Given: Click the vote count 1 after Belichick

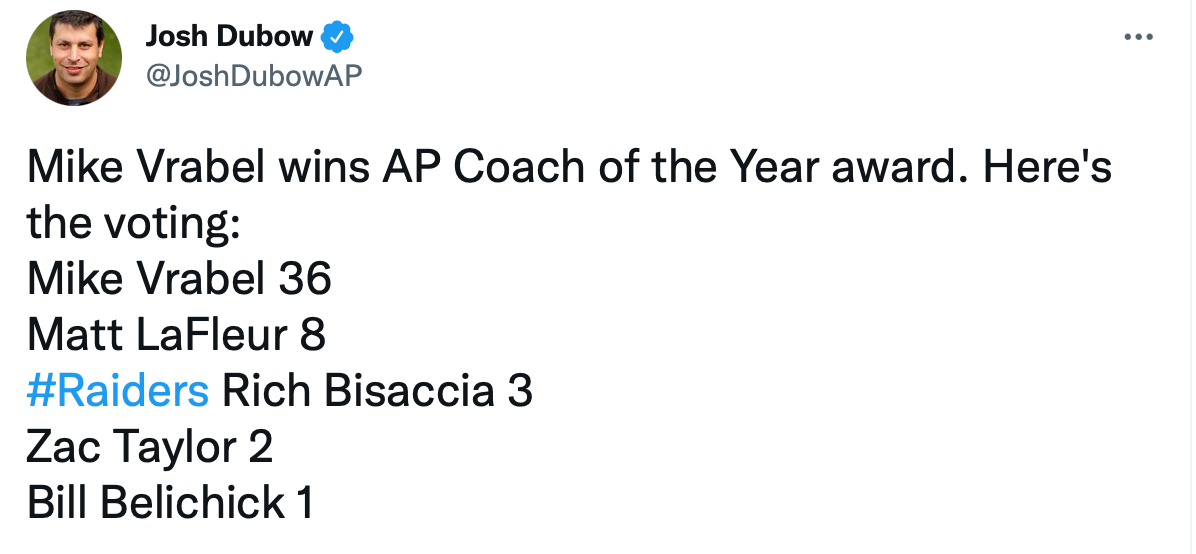Looking at the screenshot, I should click(x=305, y=503).
